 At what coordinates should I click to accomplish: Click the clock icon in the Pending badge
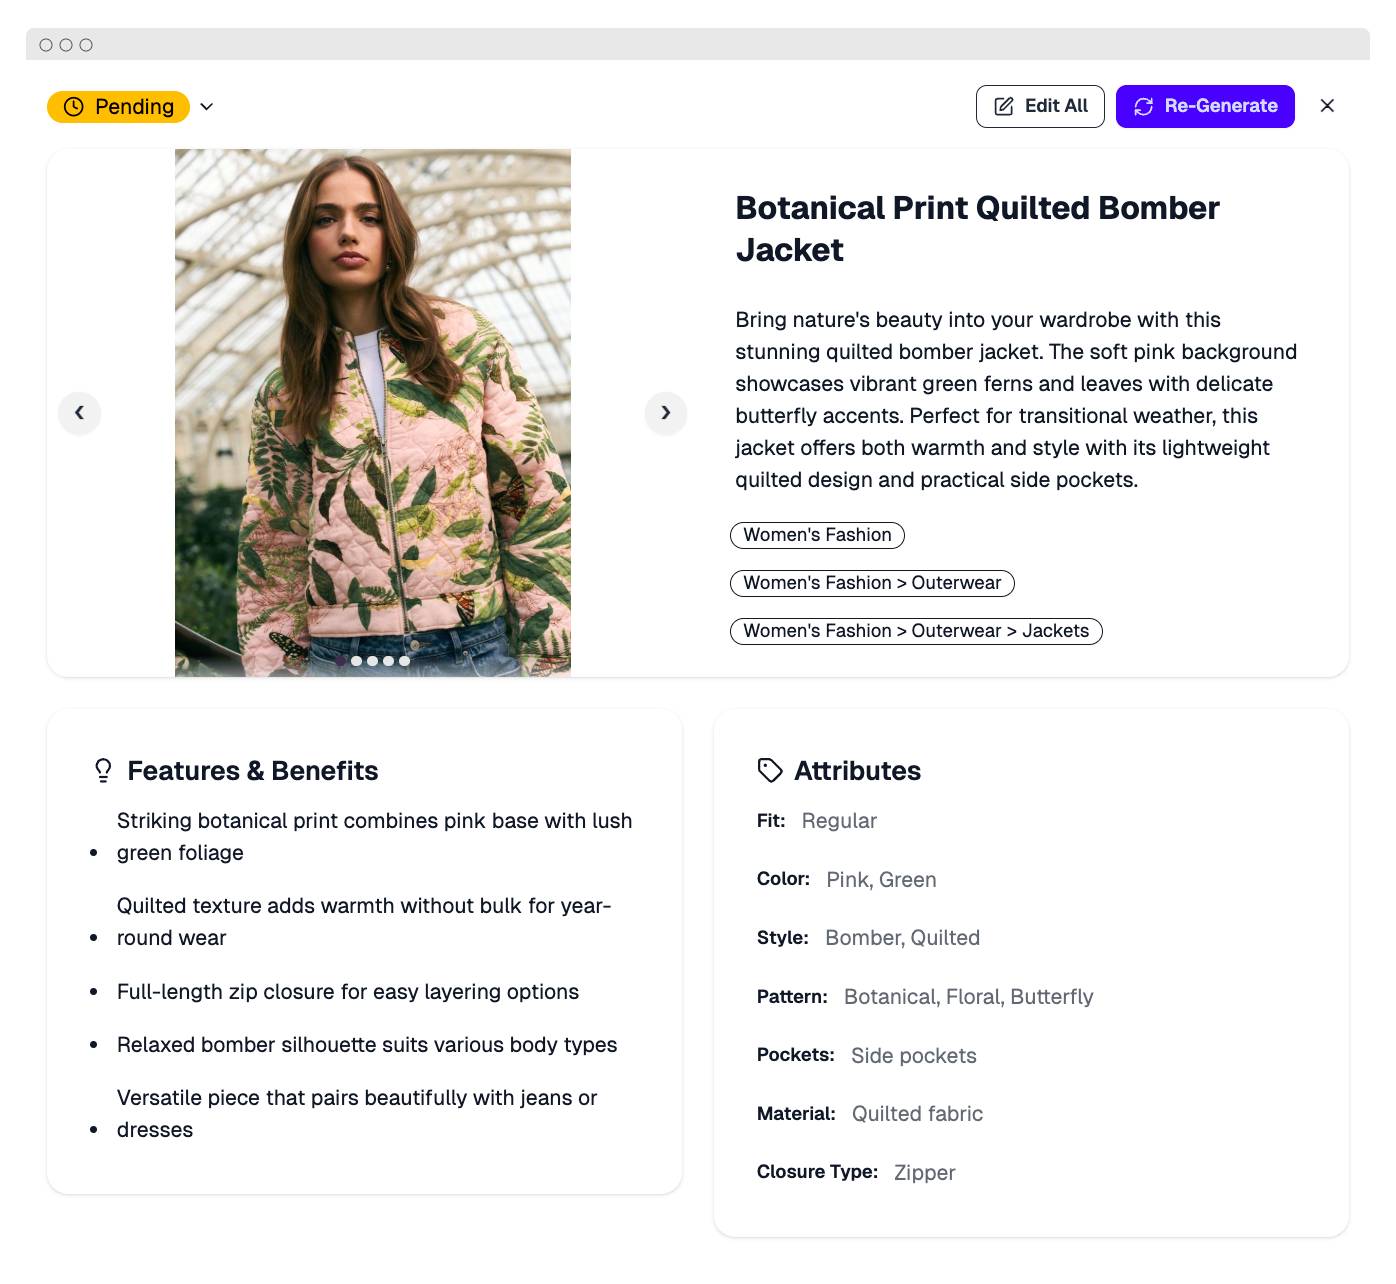tap(73, 106)
